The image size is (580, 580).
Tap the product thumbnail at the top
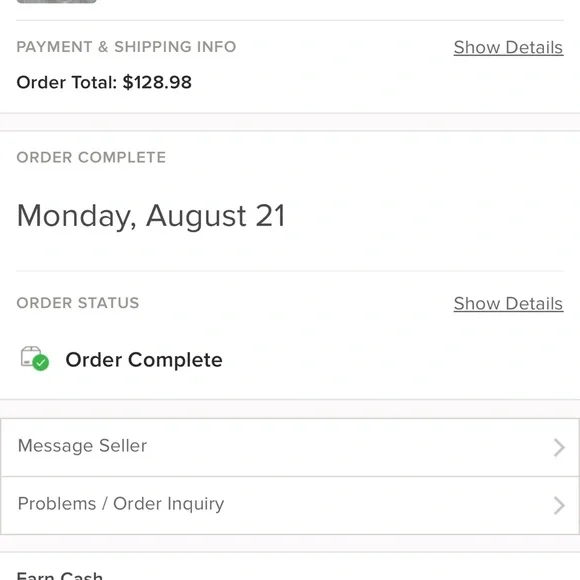[57, 1]
